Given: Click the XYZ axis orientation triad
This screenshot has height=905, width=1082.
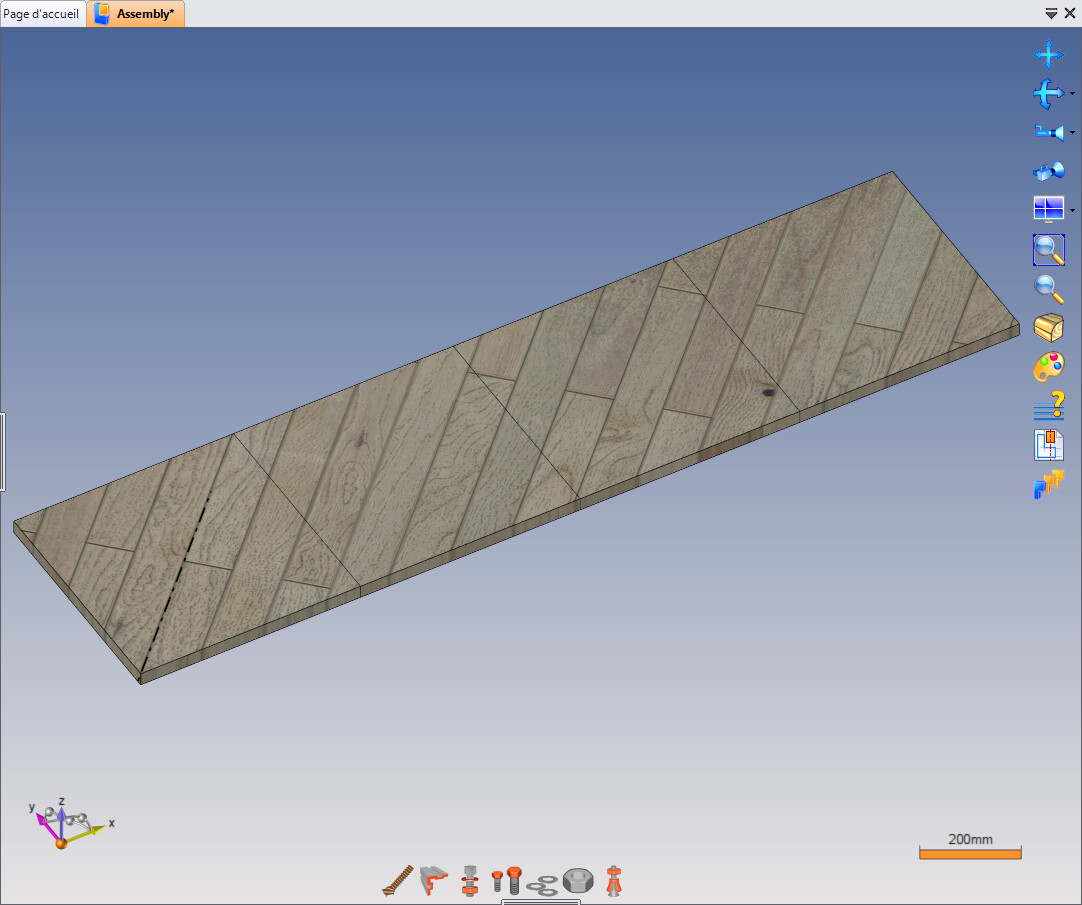Looking at the screenshot, I should pos(70,822).
